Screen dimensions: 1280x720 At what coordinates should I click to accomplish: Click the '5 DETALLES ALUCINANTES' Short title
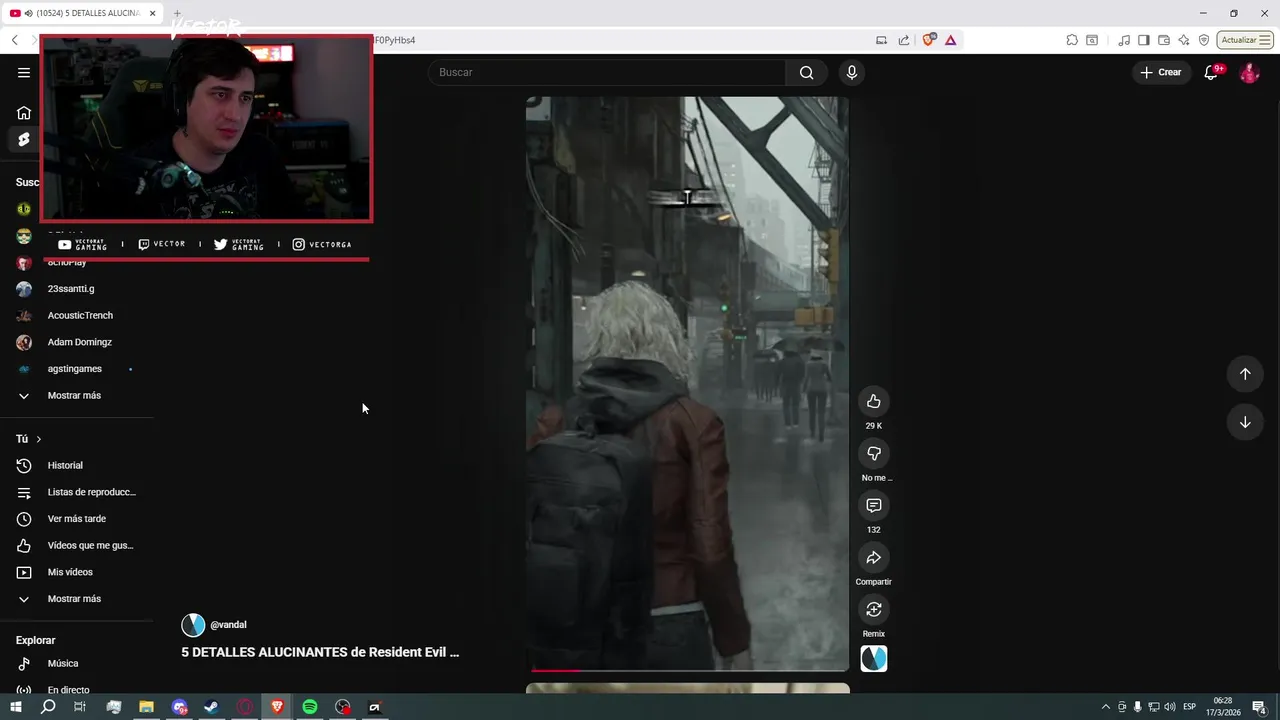pos(320,652)
